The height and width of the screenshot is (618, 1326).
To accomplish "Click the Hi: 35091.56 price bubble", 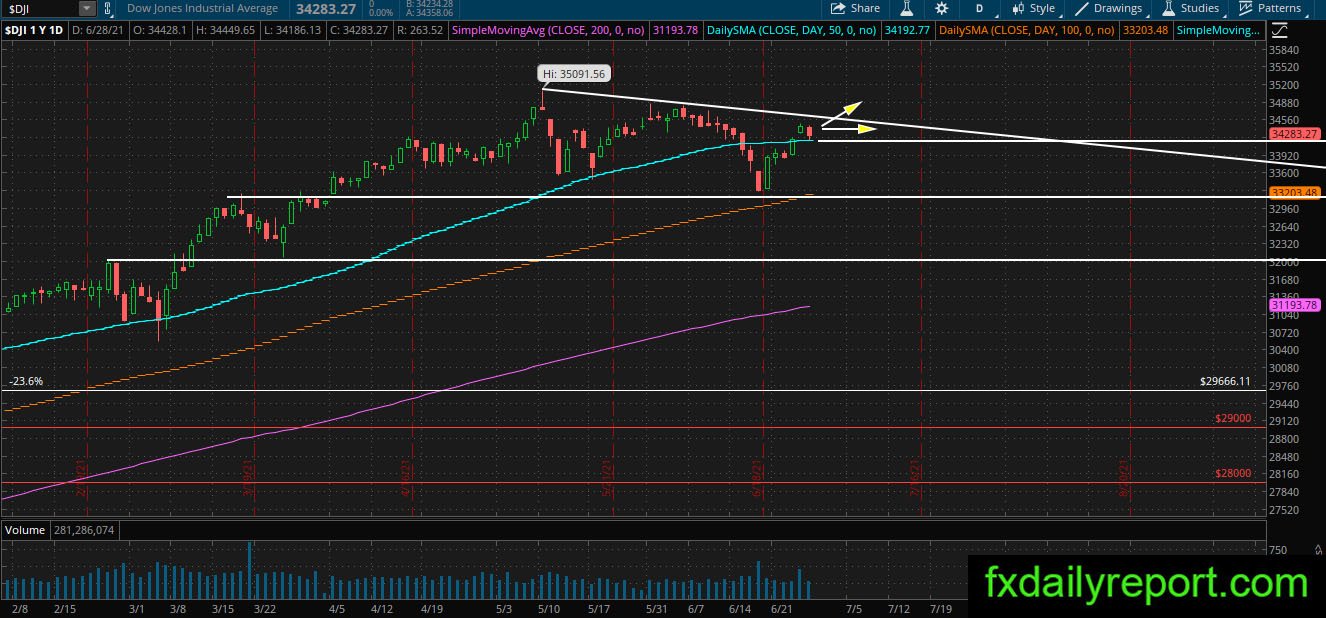I will 574,74.
